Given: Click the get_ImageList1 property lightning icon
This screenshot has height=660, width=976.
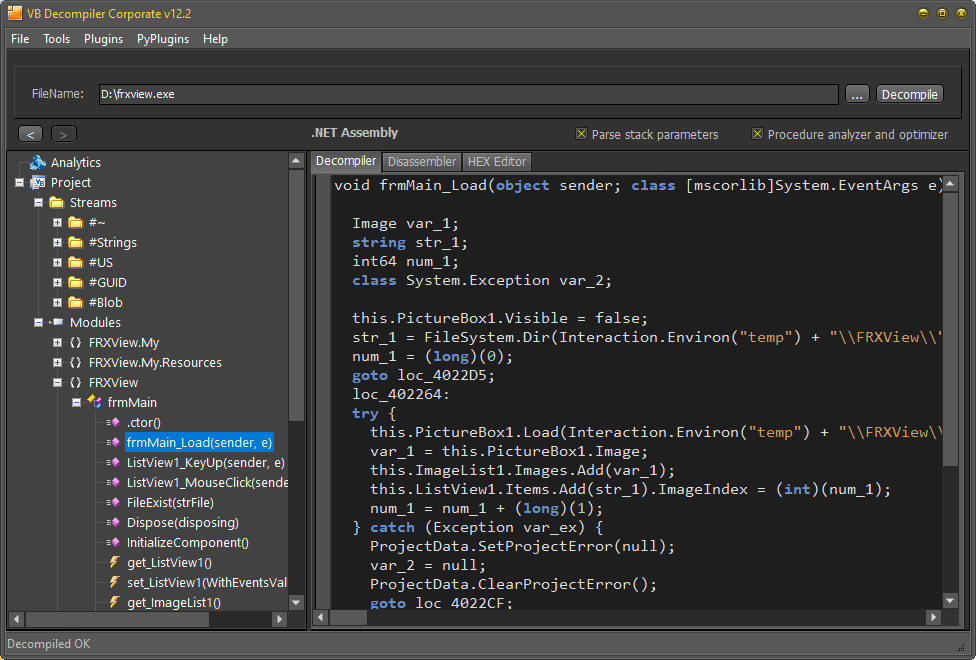Looking at the screenshot, I should click(115, 602).
